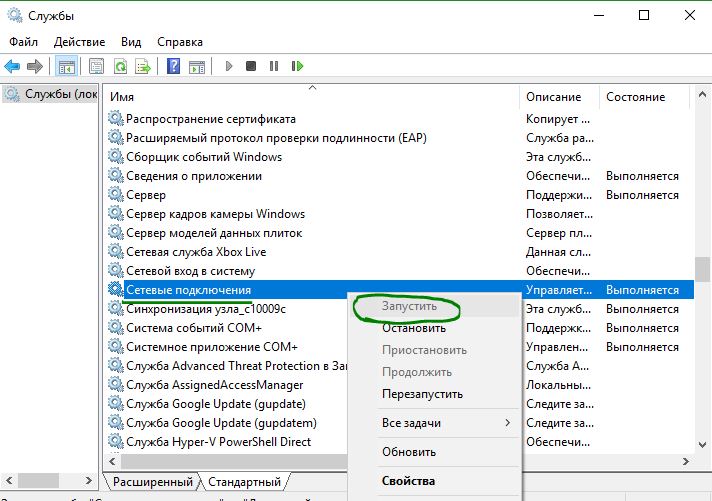The width and height of the screenshot is (712, 501).
Task: Click the Pause service toolbar icon
Action: click(x=274, y=66)
